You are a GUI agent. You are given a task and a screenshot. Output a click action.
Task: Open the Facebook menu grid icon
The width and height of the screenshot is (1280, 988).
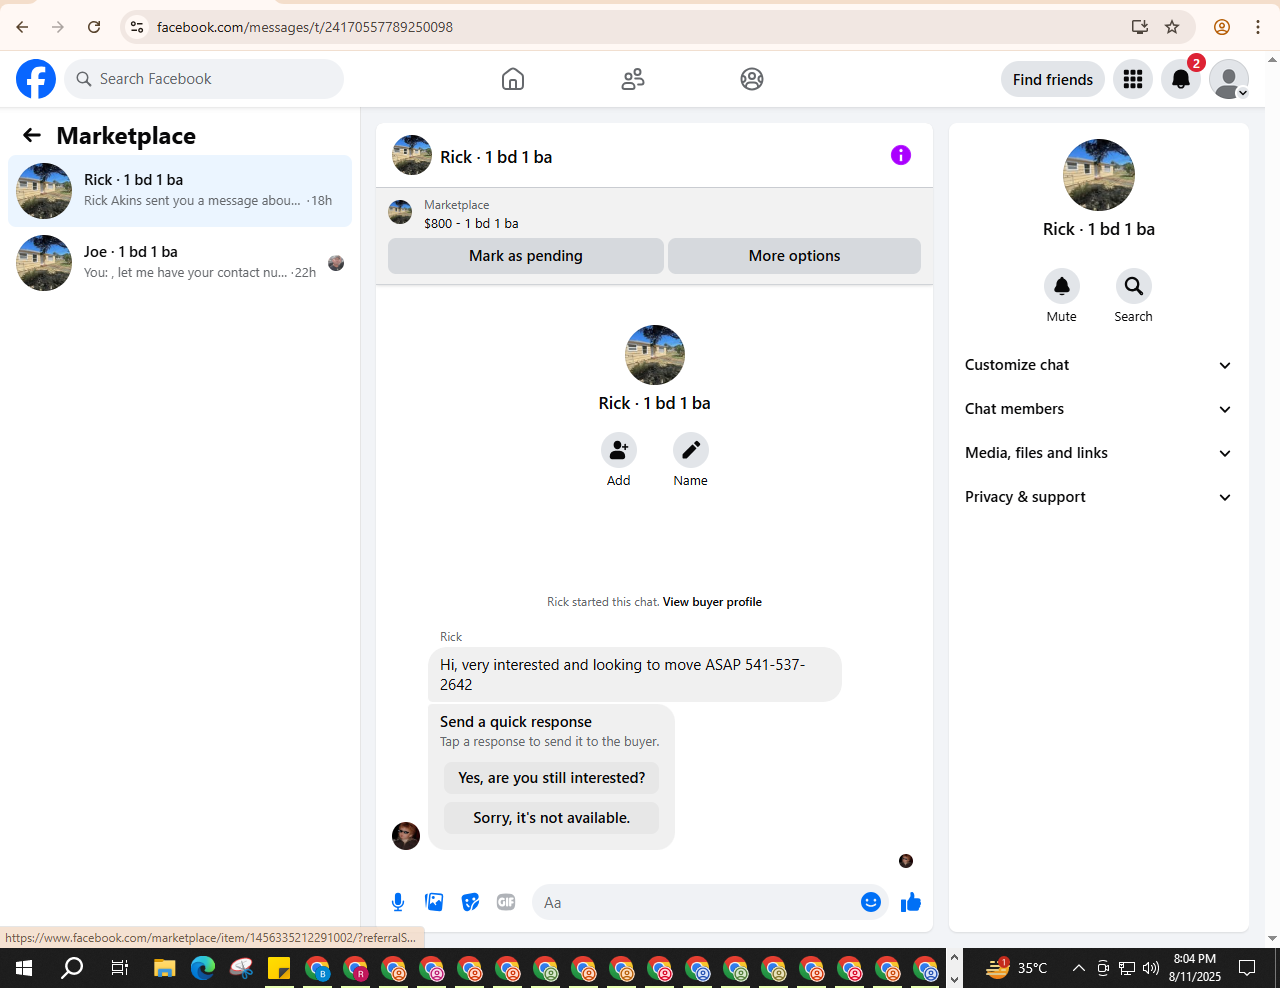tap(1133, 79)
